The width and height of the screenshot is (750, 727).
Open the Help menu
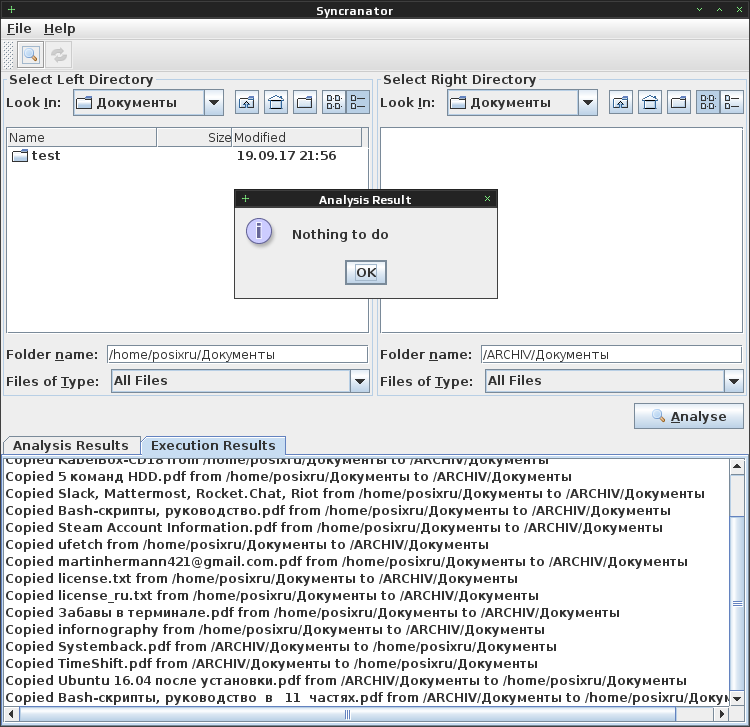(59, 29)
